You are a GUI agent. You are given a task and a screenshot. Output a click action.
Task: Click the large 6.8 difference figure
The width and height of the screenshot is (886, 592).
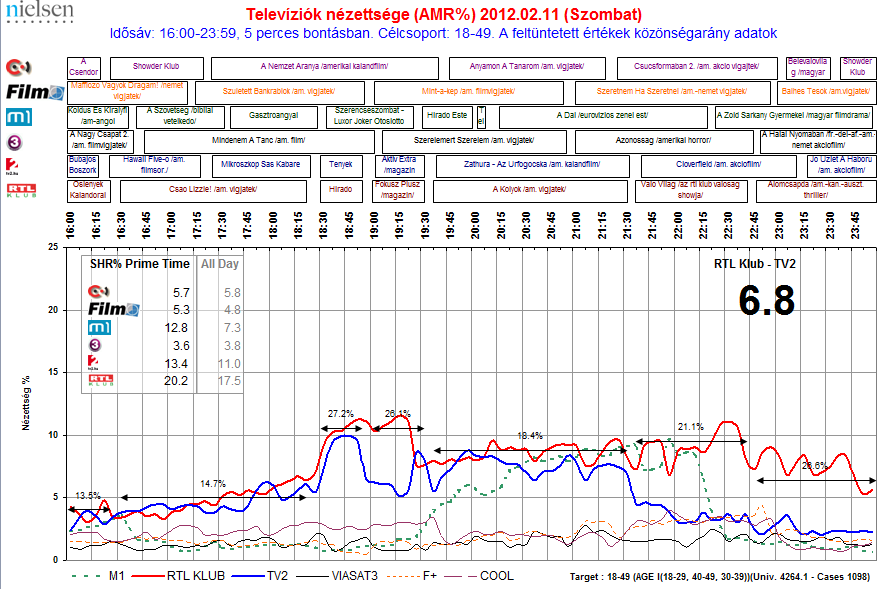(x=767, y=301)
